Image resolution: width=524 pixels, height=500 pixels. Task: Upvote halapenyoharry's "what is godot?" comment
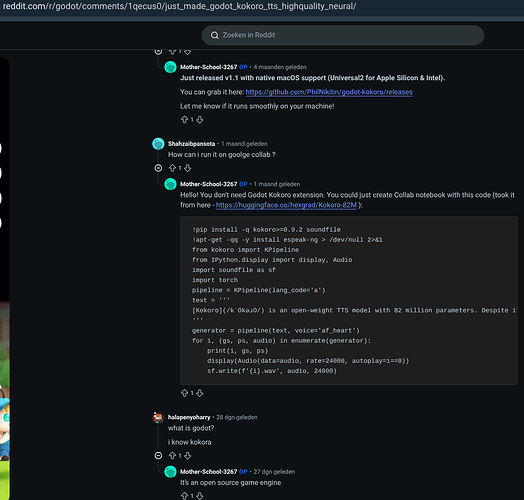(172, 456)
